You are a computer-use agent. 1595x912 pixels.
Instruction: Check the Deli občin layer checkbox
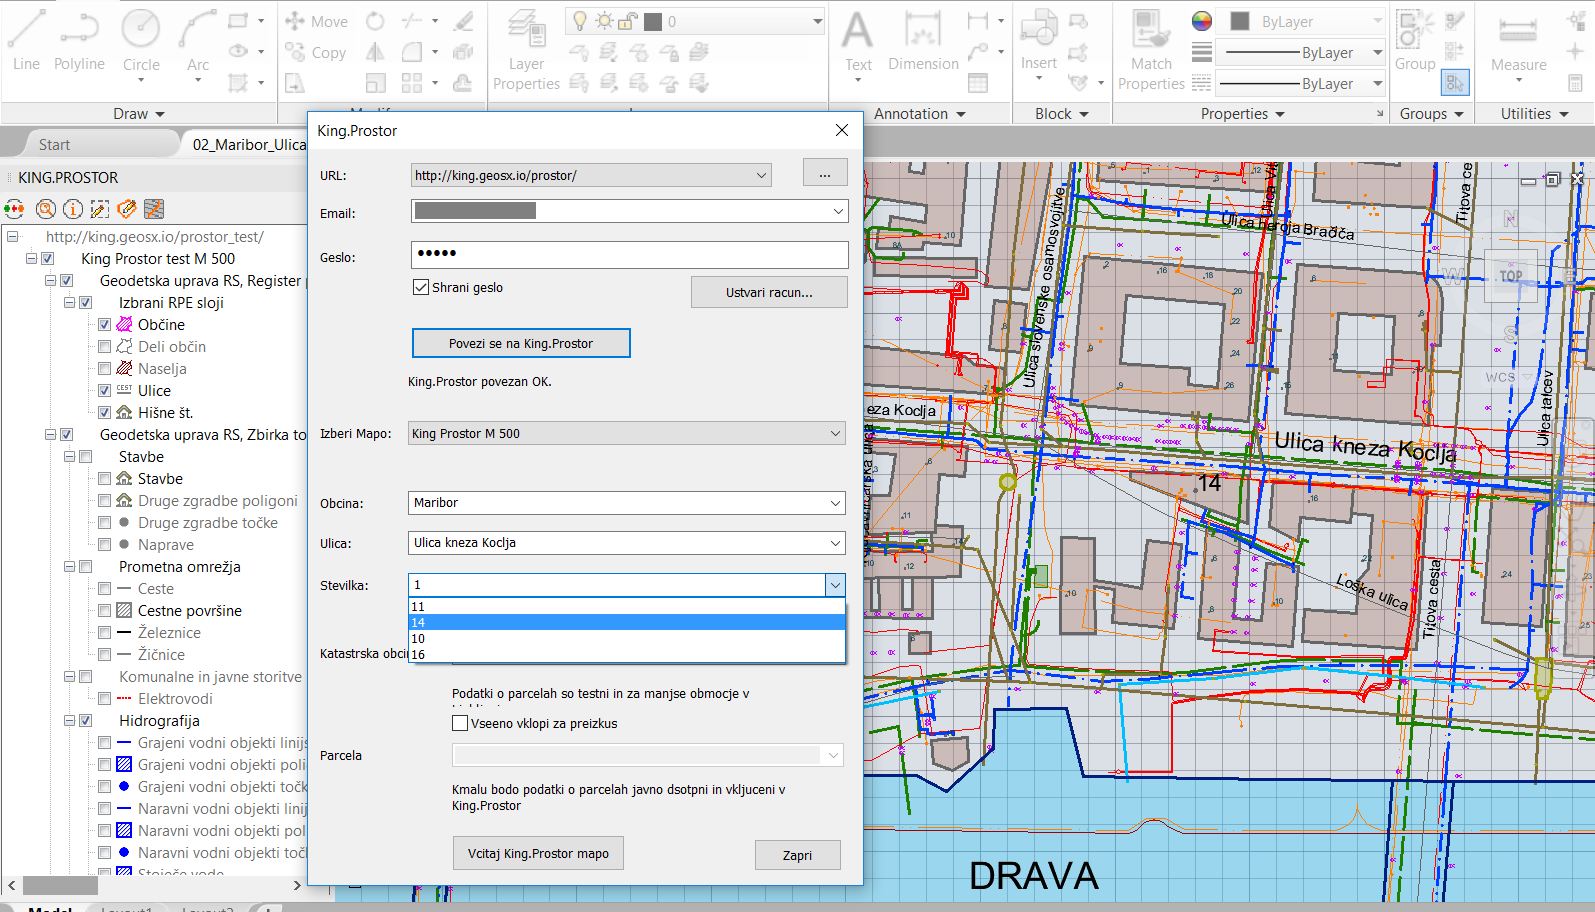[x=104, y=346]
